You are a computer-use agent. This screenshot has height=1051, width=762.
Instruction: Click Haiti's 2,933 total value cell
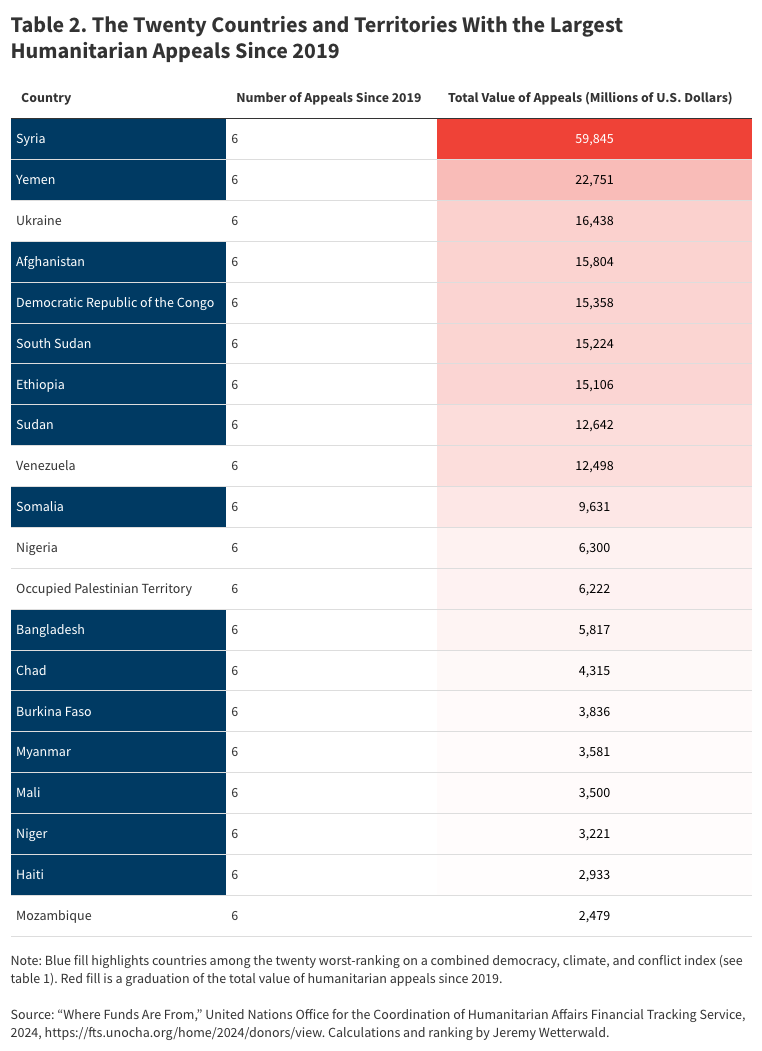pos(594,874)
